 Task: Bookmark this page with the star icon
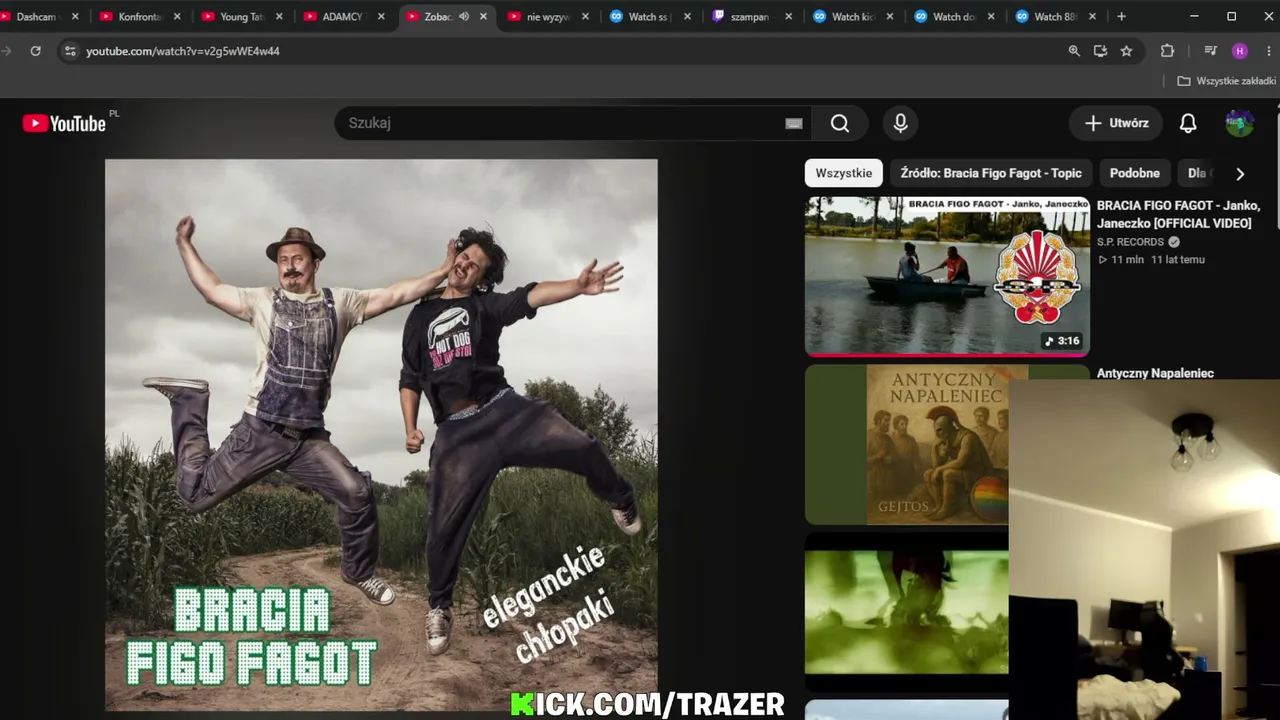click(1126, 51)
